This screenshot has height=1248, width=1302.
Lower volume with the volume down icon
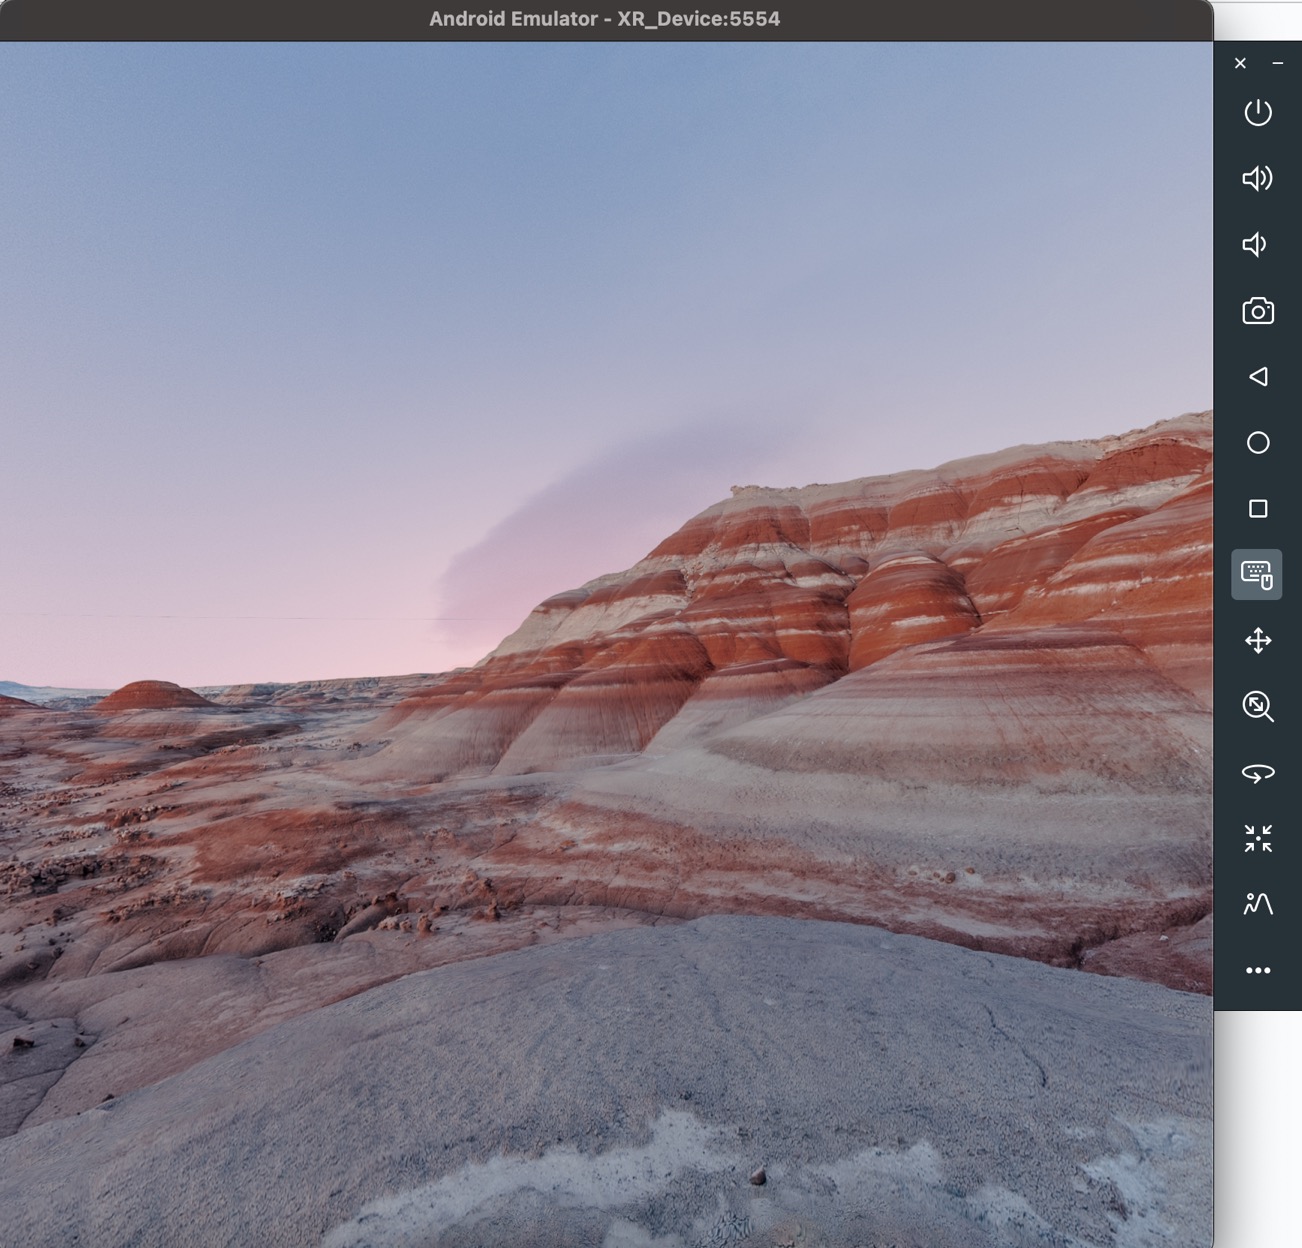1255,245
